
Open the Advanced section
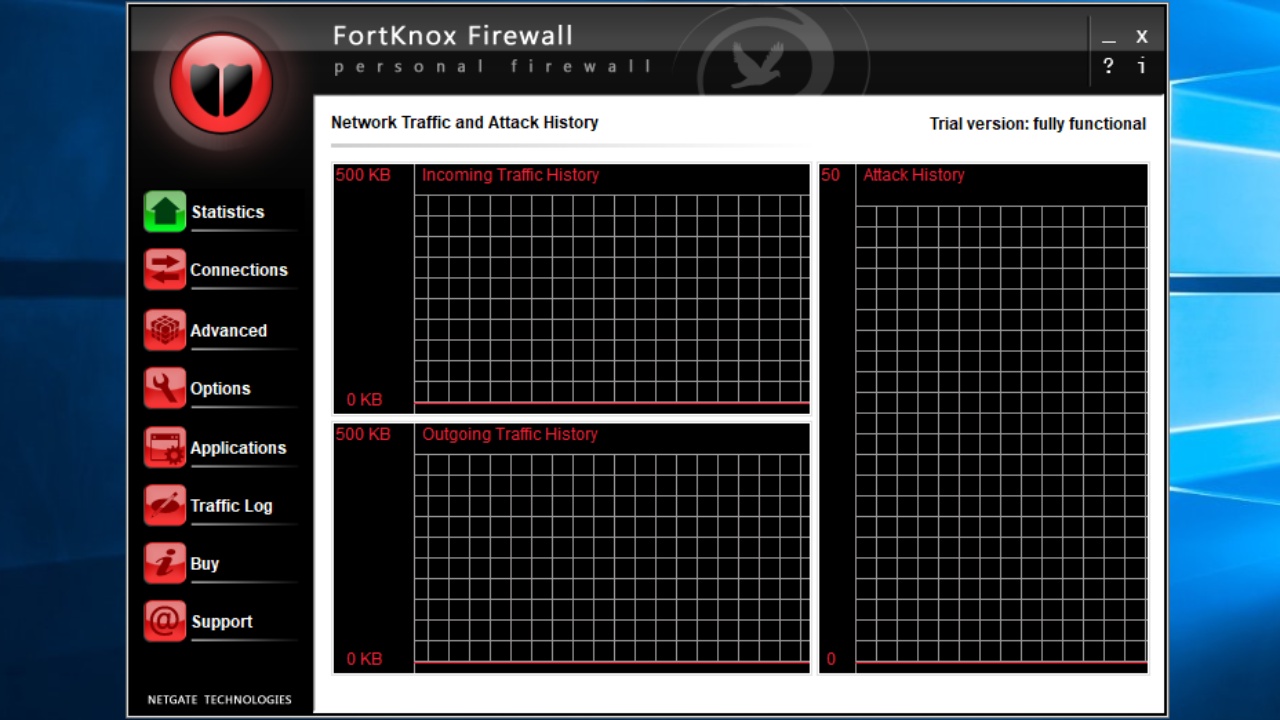pos(229,330)
